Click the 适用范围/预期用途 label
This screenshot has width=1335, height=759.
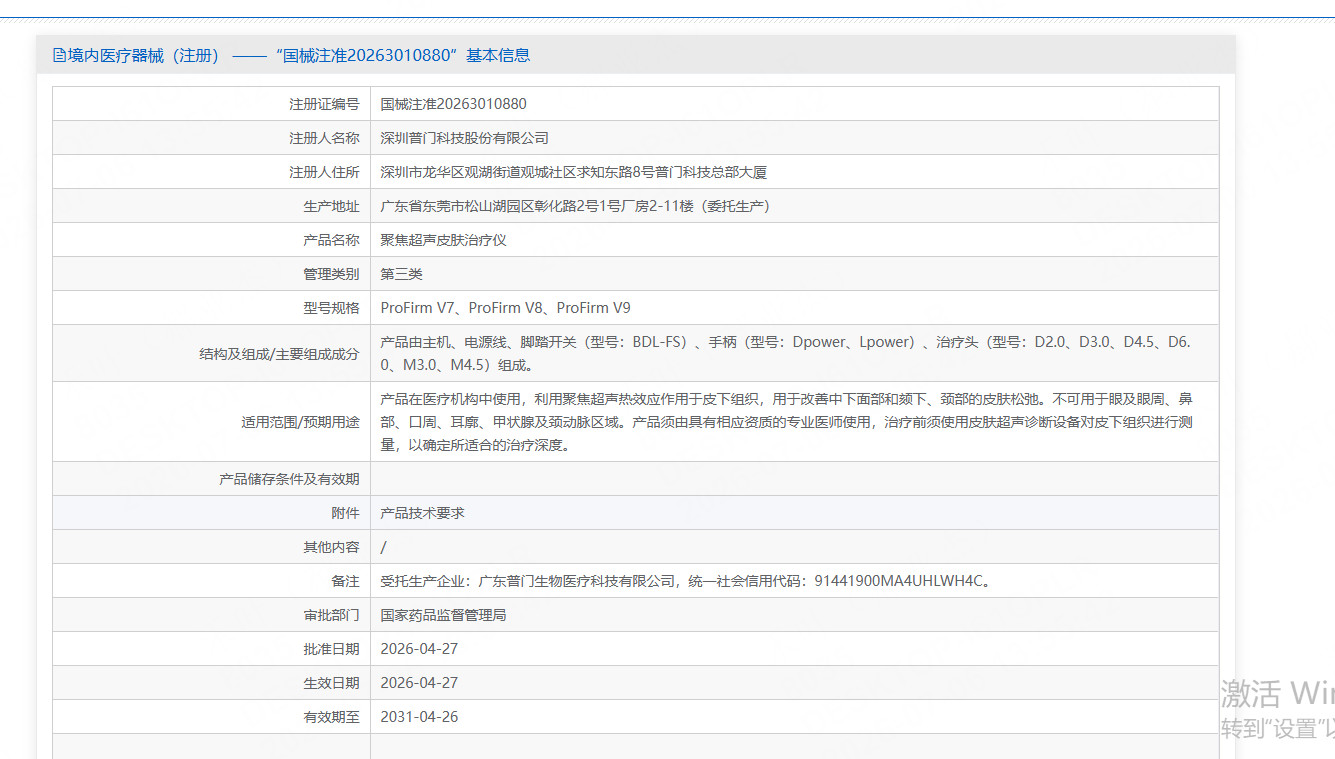point(300,422)
